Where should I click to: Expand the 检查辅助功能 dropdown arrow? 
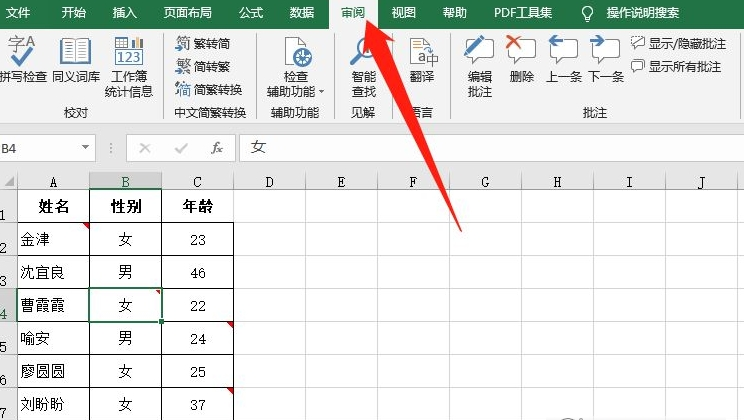(x=321, y=92)
